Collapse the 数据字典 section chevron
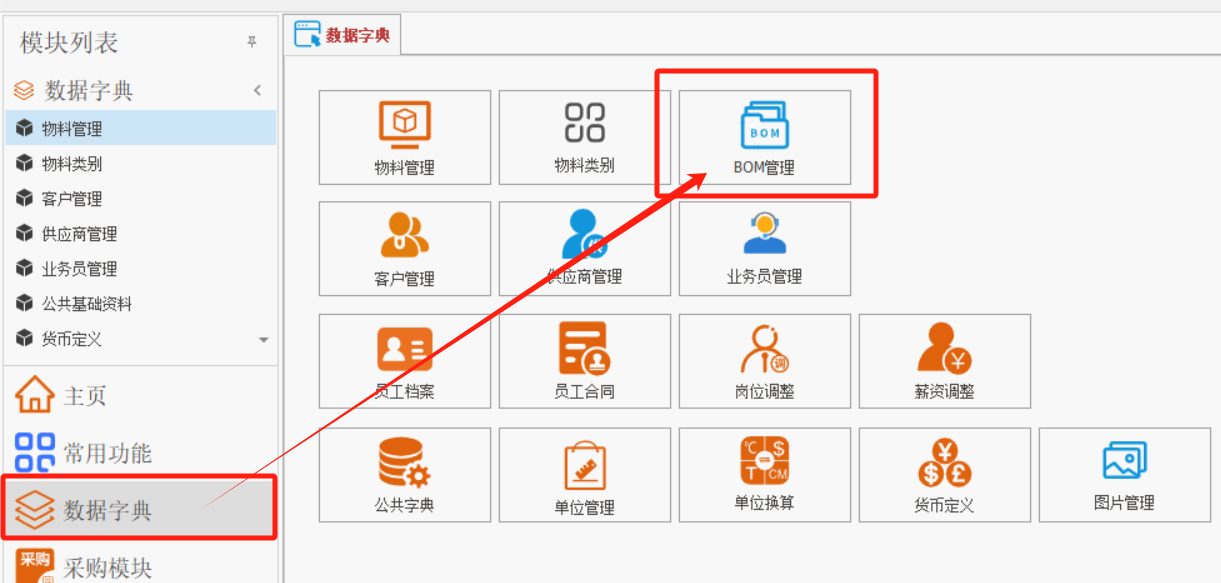Image resolution: width=1221 pixels, height=583 pixels. (x=257, y=90)
